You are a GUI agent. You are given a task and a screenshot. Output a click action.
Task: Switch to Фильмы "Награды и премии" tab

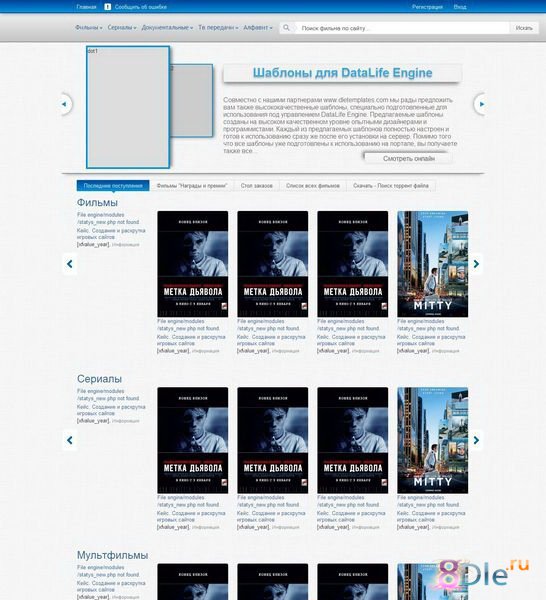pyautogui.click(x=192, y=186)
